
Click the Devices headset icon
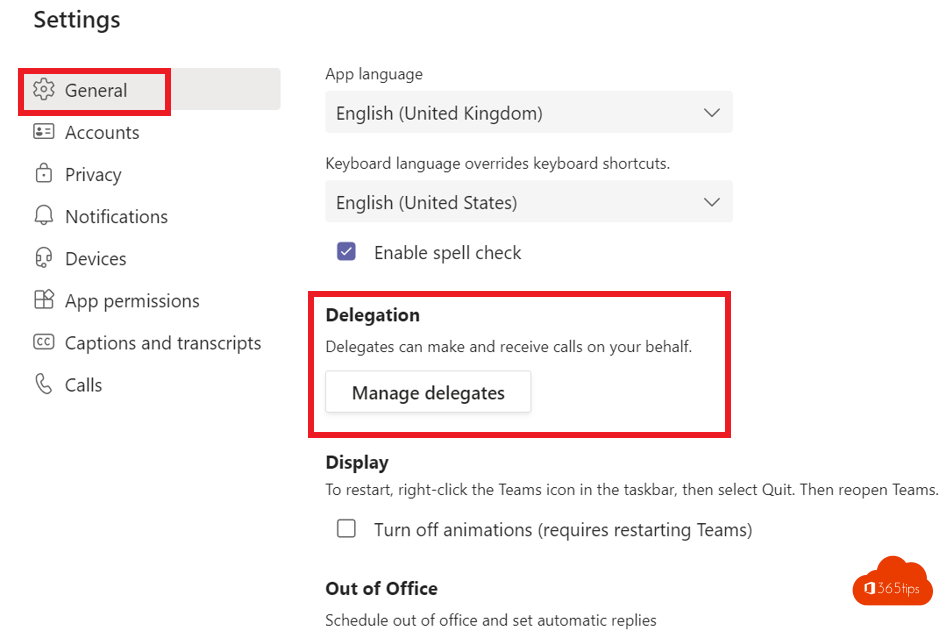[44, 258]
